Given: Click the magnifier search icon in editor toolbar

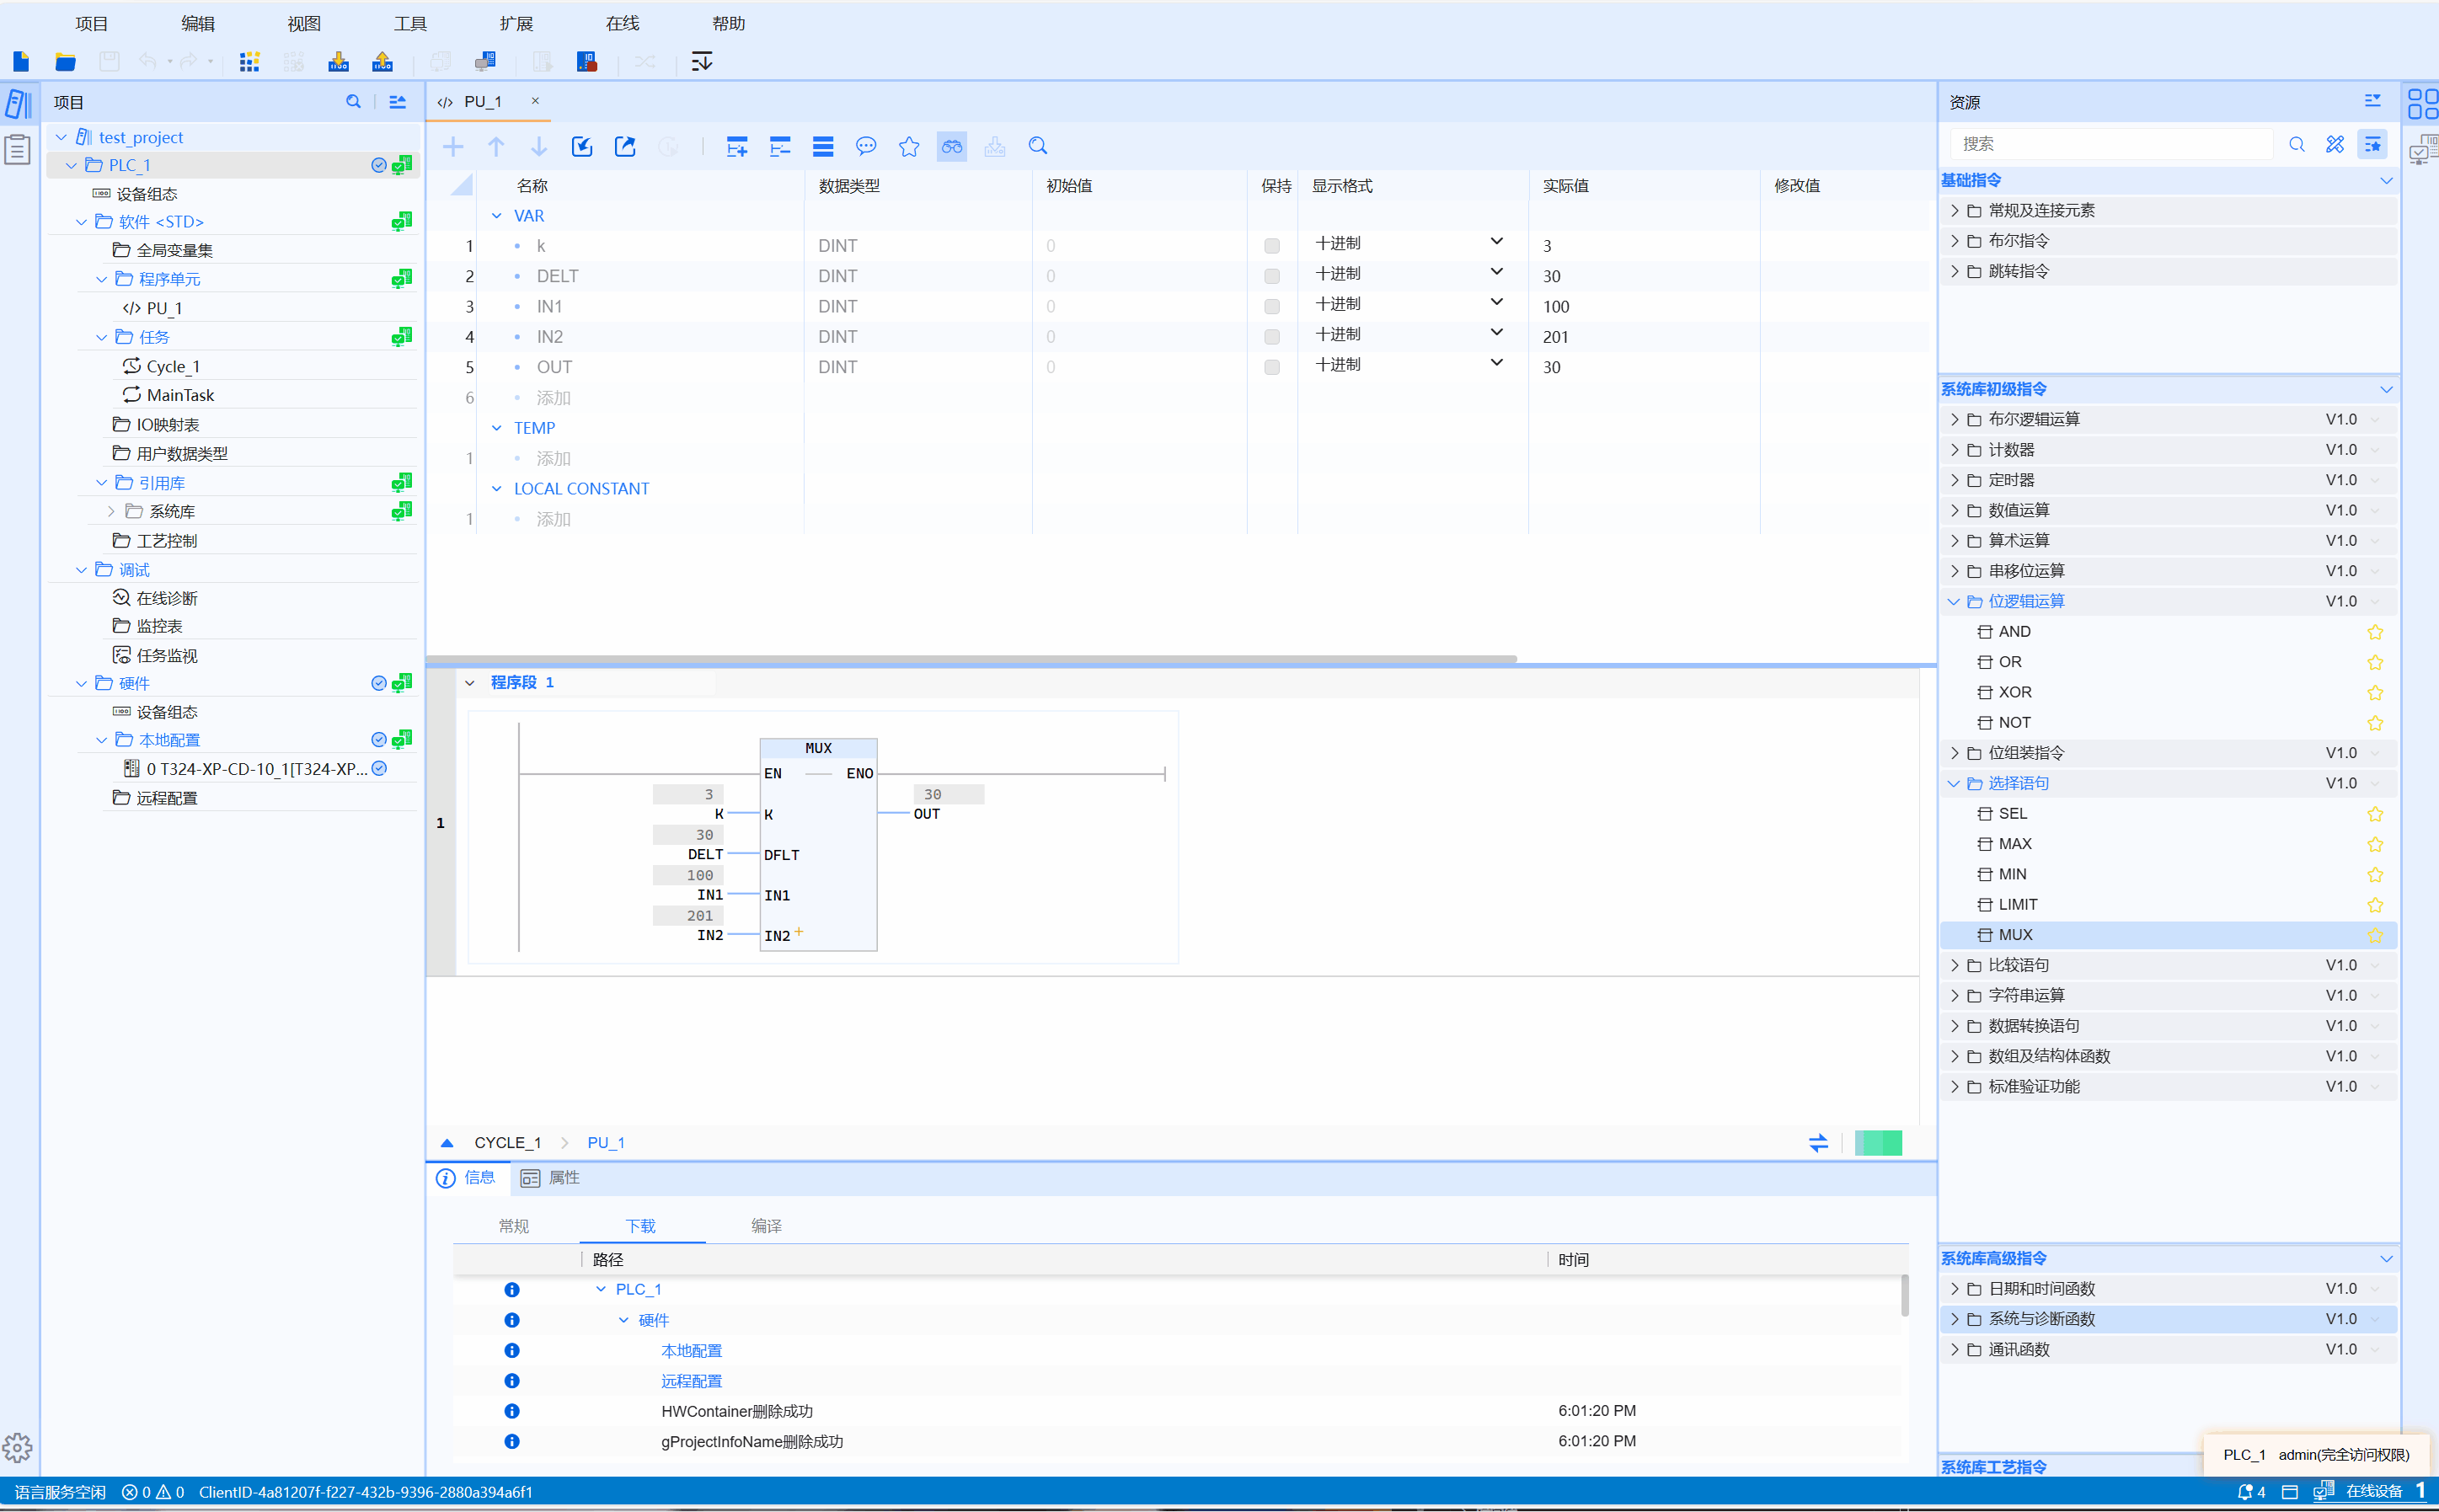Looking at the screenshot, I should click(1038, 147).
